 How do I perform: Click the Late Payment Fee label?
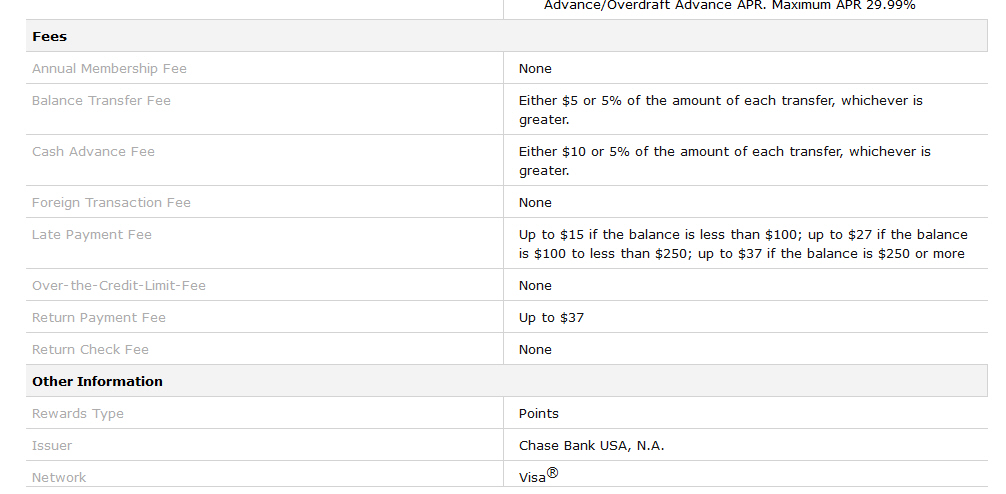point(92,235)
